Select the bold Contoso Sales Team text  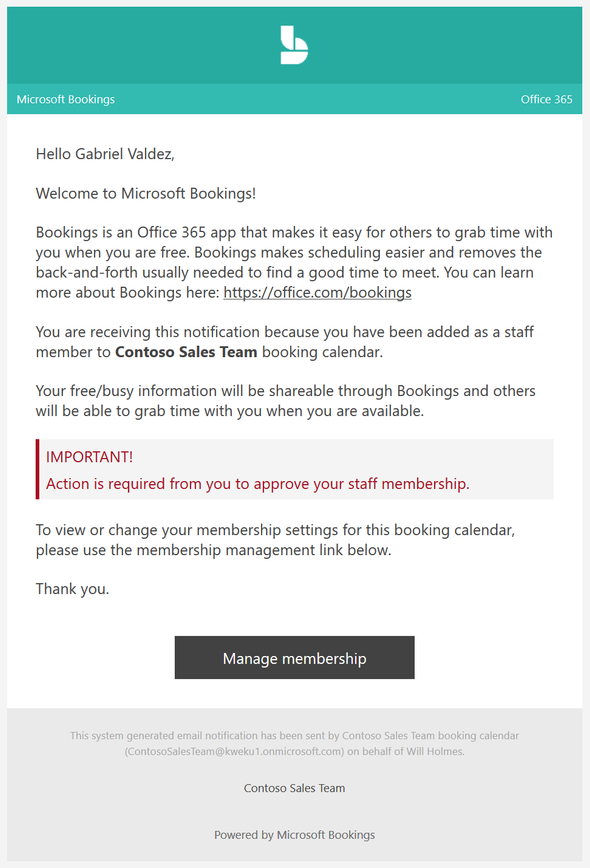[x=186, y=352]
